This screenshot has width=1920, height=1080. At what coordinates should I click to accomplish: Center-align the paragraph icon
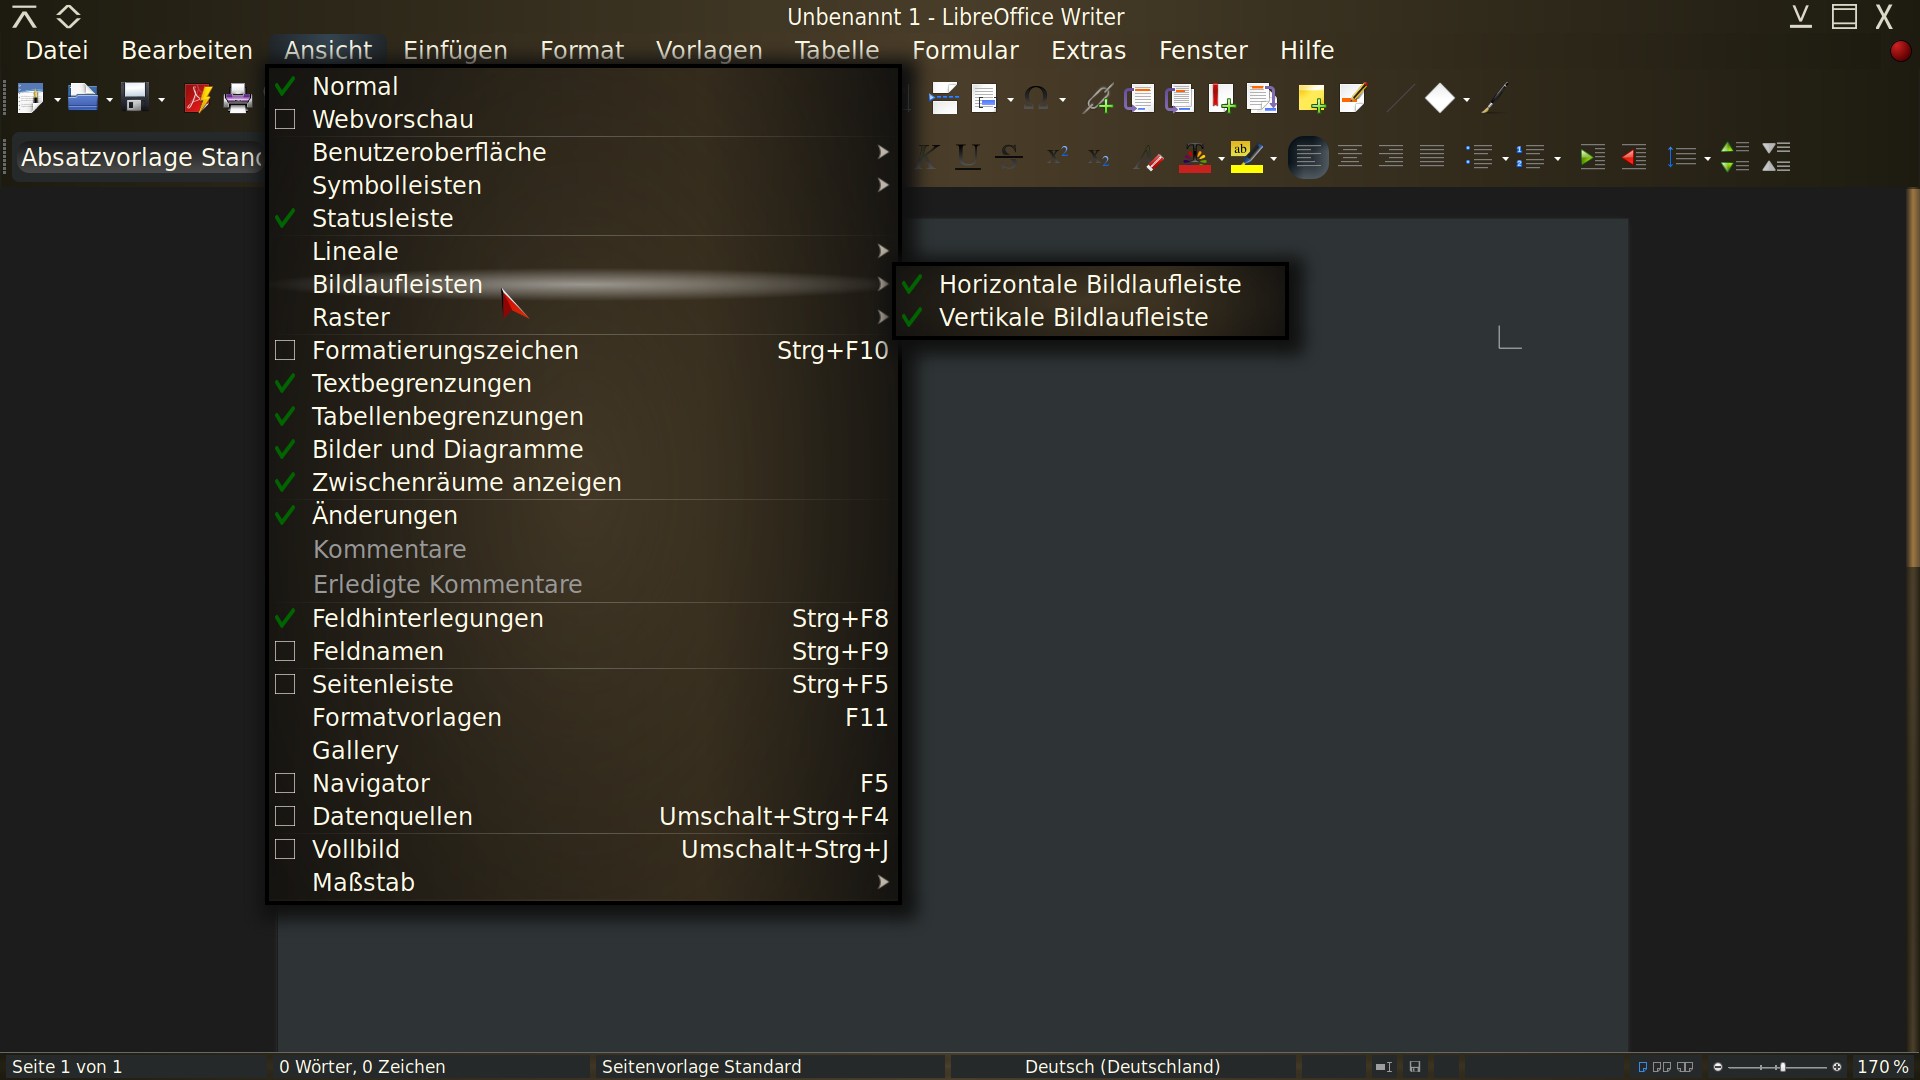pos(1350,157)
